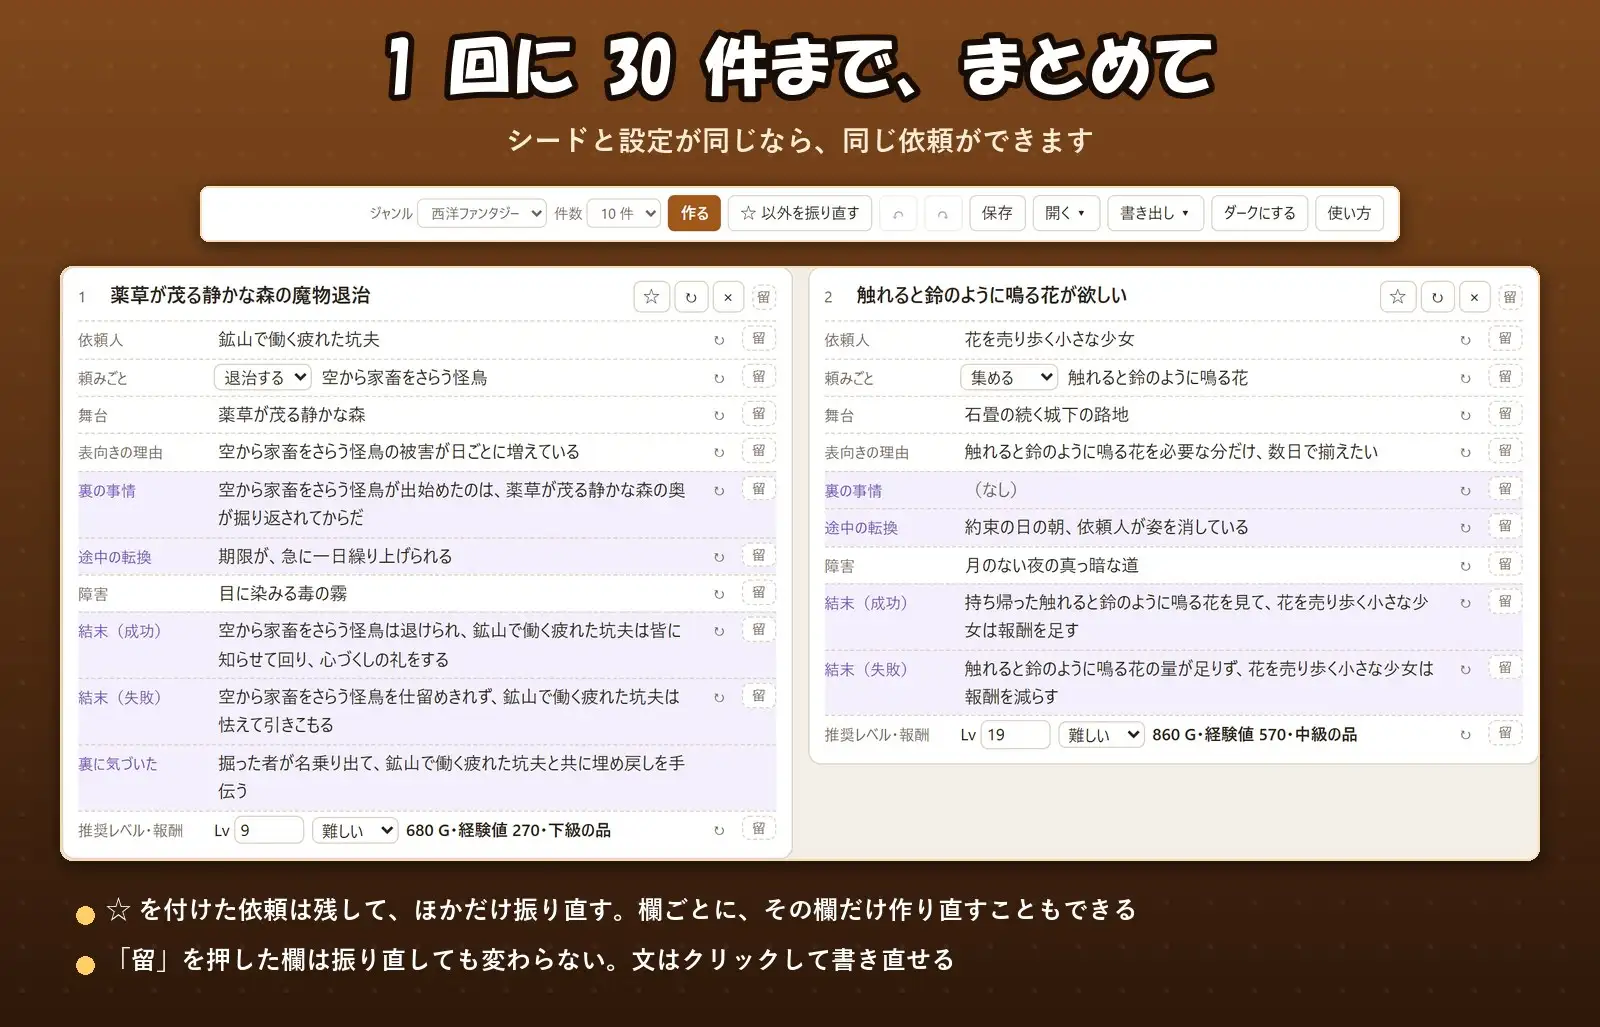
Task: Open difficulty dropdown 難しい in quest 1
Action: pyautogui.click(x=355, y=831)
